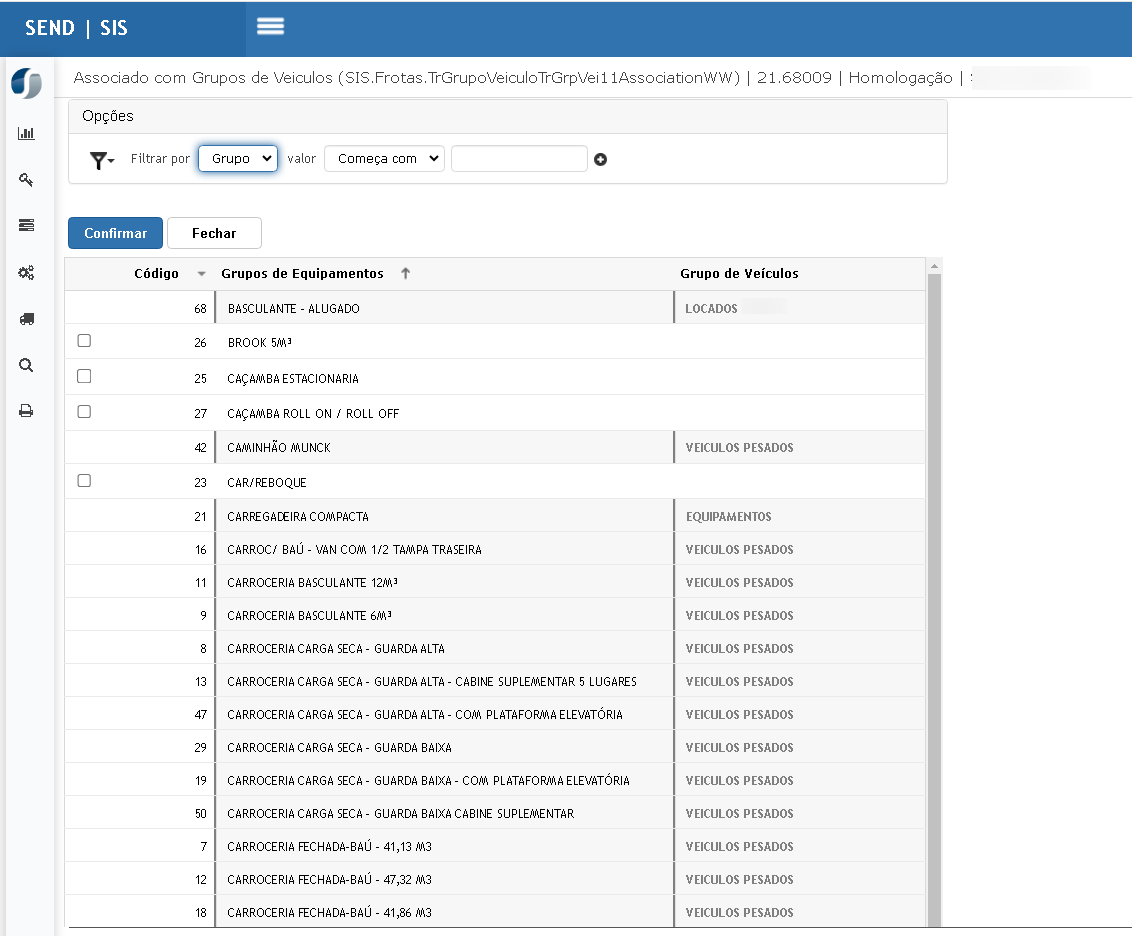The height and width of the screenshot is (936, 1132).
Task: Open the Código column dropdown arrow
Action: pyautogui.click(x=201, y=274)
